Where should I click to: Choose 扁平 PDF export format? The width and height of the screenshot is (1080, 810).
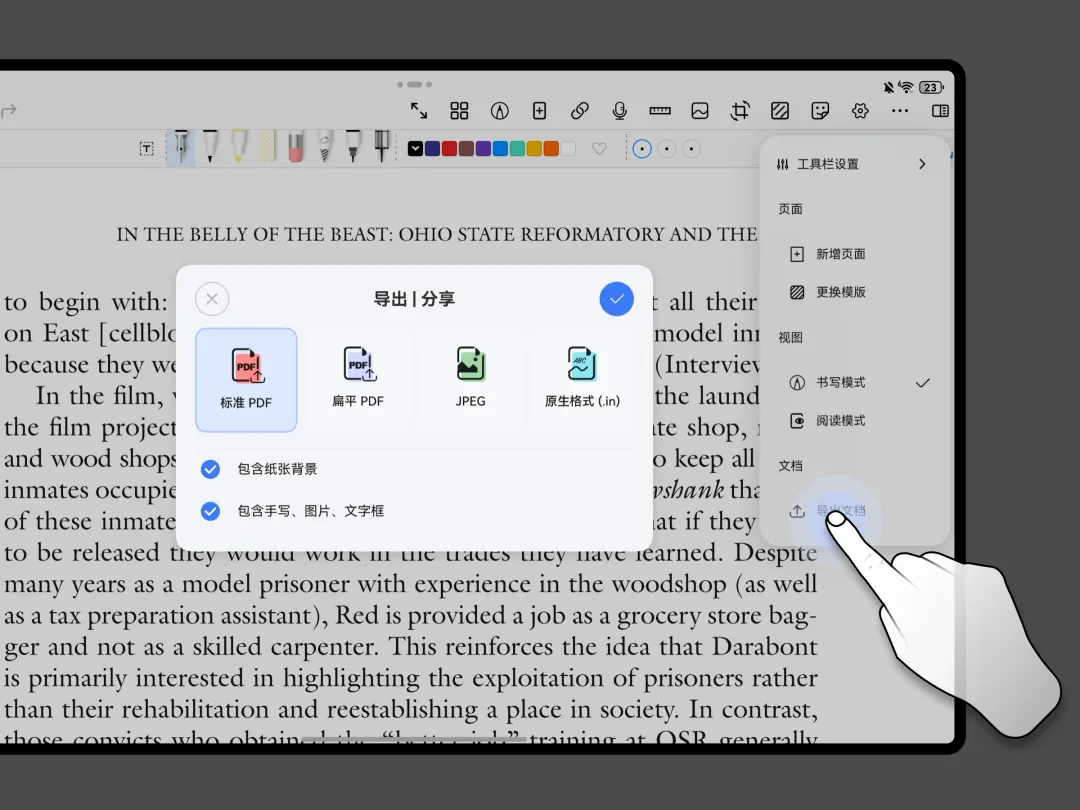358,380
